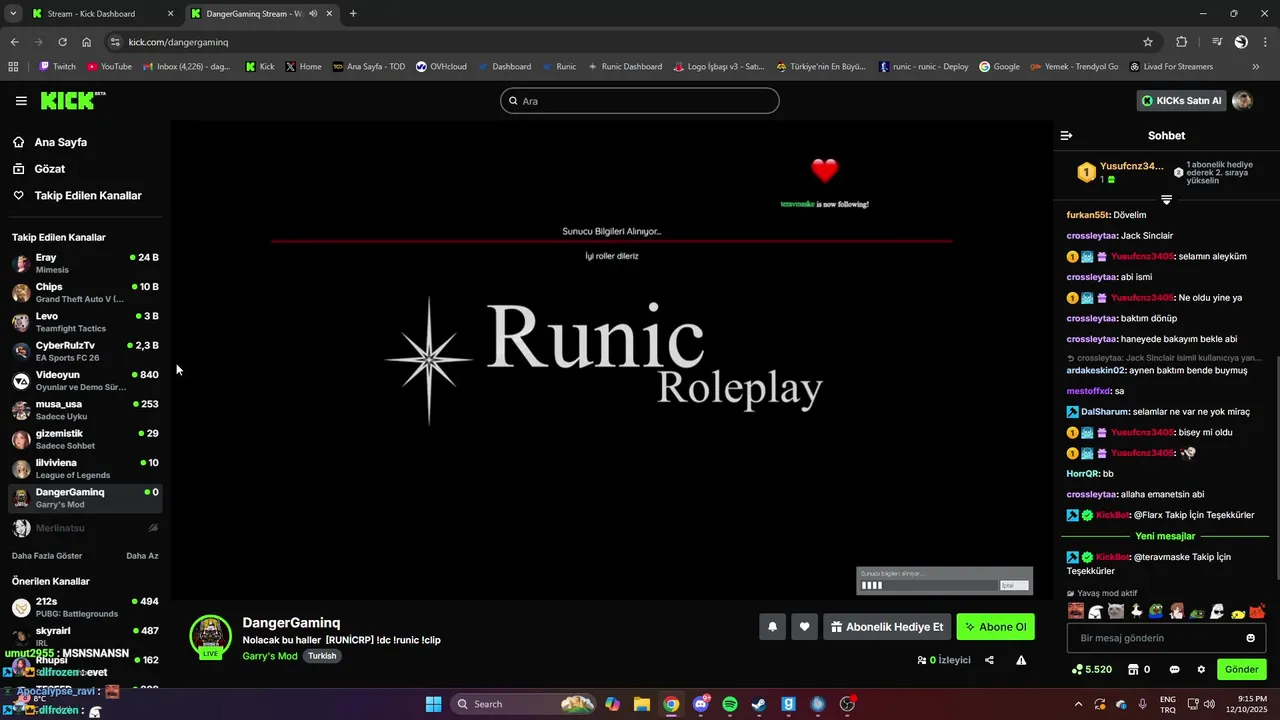This screenshot has height=720, width=1280.
Task: Open the user profile avatar menu
Action: click(1242, 101)
